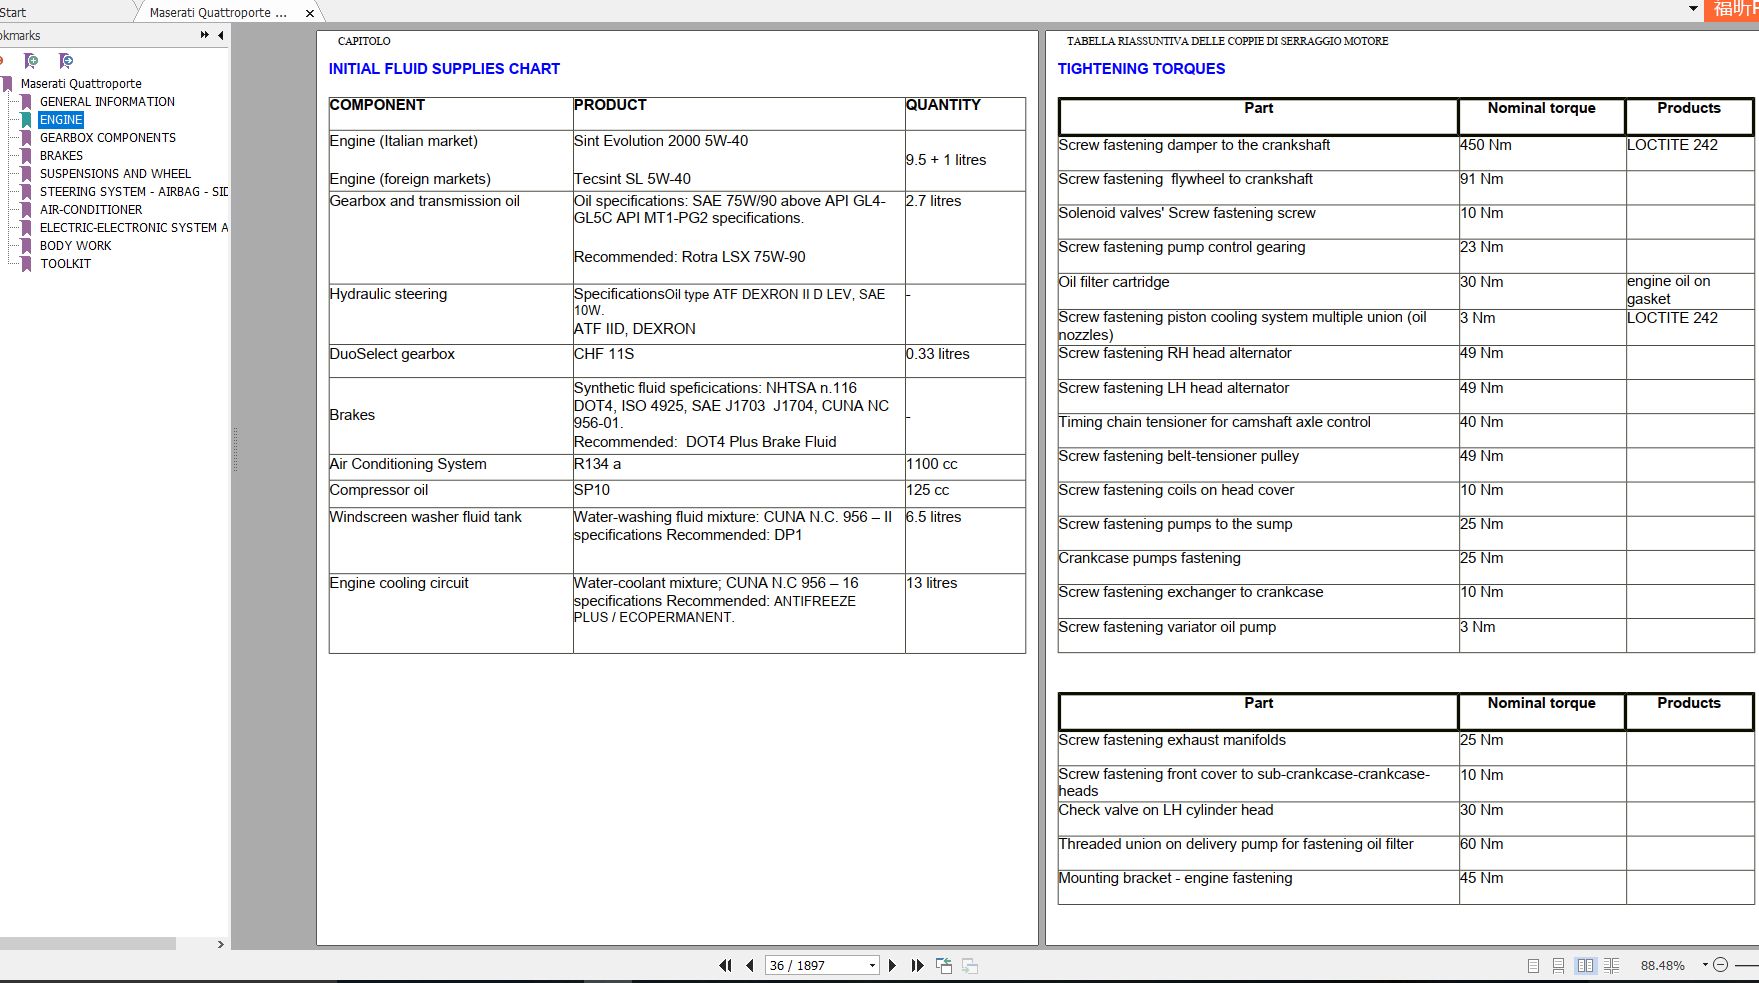The height and width of the screenshot is (983, 1759).
Task: Click the 88.48% zoom value
Action: (1662, 966)
